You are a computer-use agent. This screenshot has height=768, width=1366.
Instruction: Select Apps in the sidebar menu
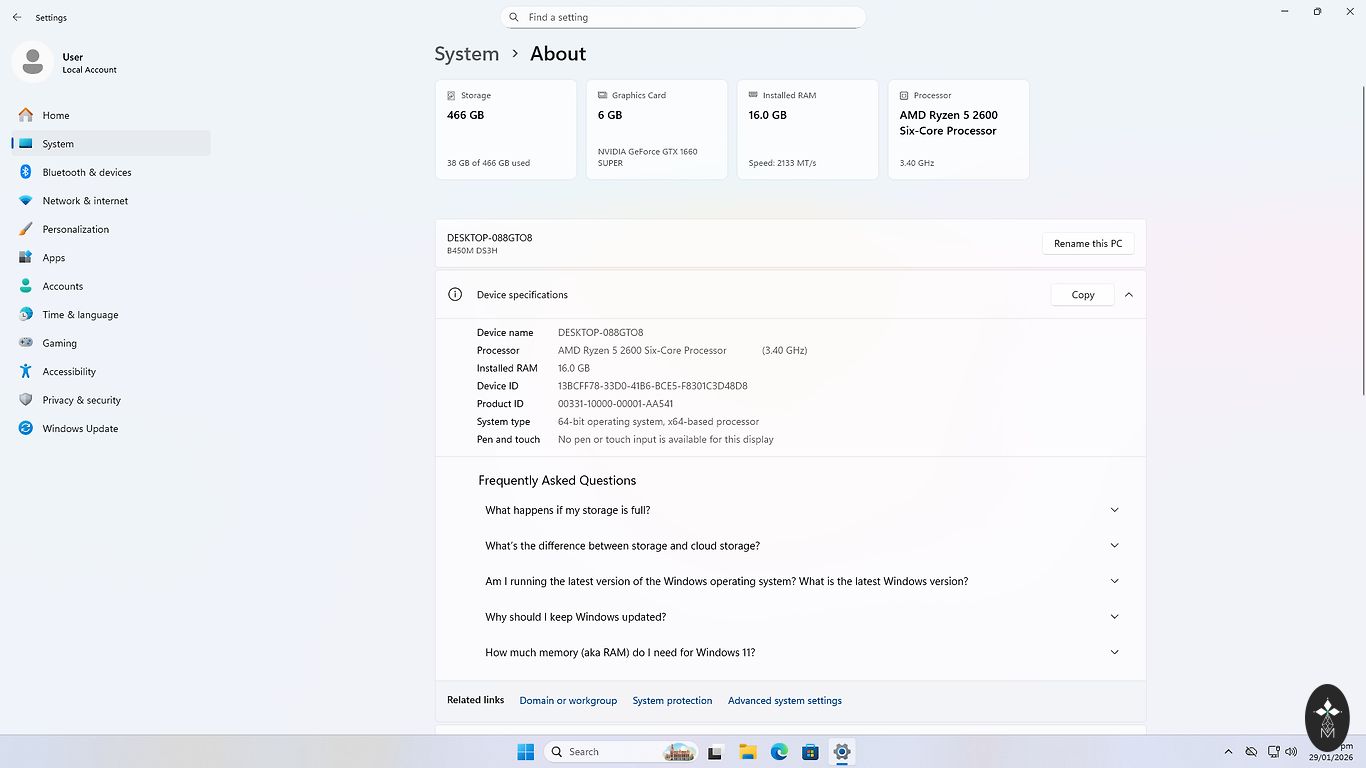click(x=54, y=258)
